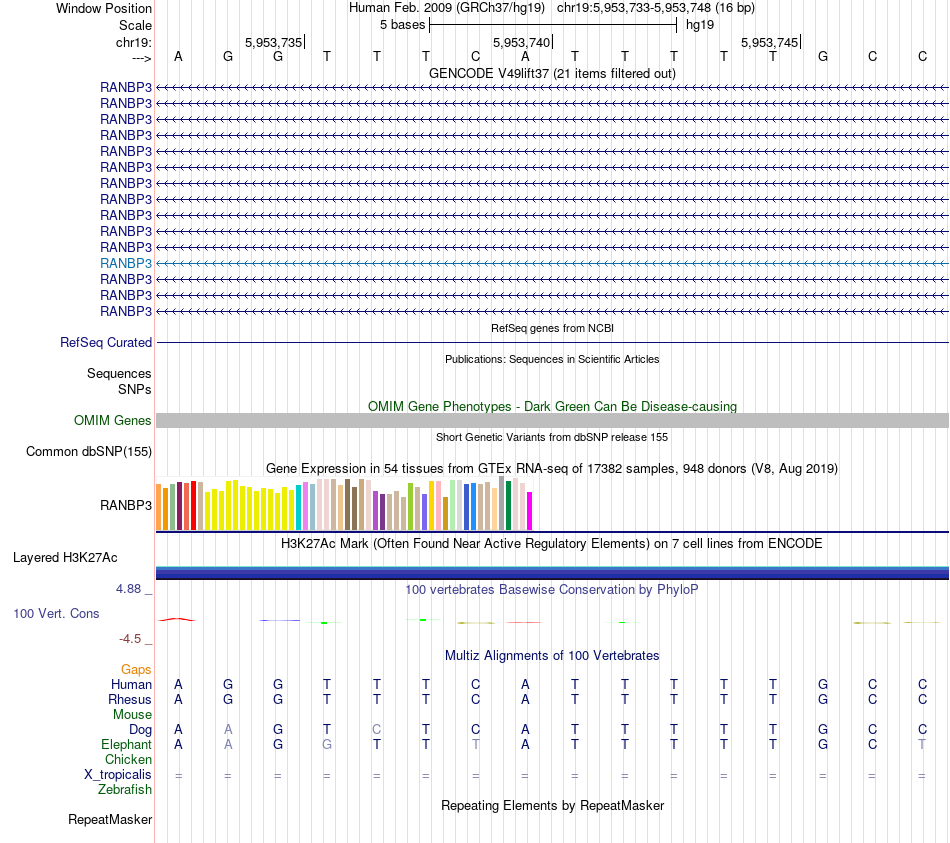
Task: Click the faded C in Dog alignment row
Action: point(376,730)
